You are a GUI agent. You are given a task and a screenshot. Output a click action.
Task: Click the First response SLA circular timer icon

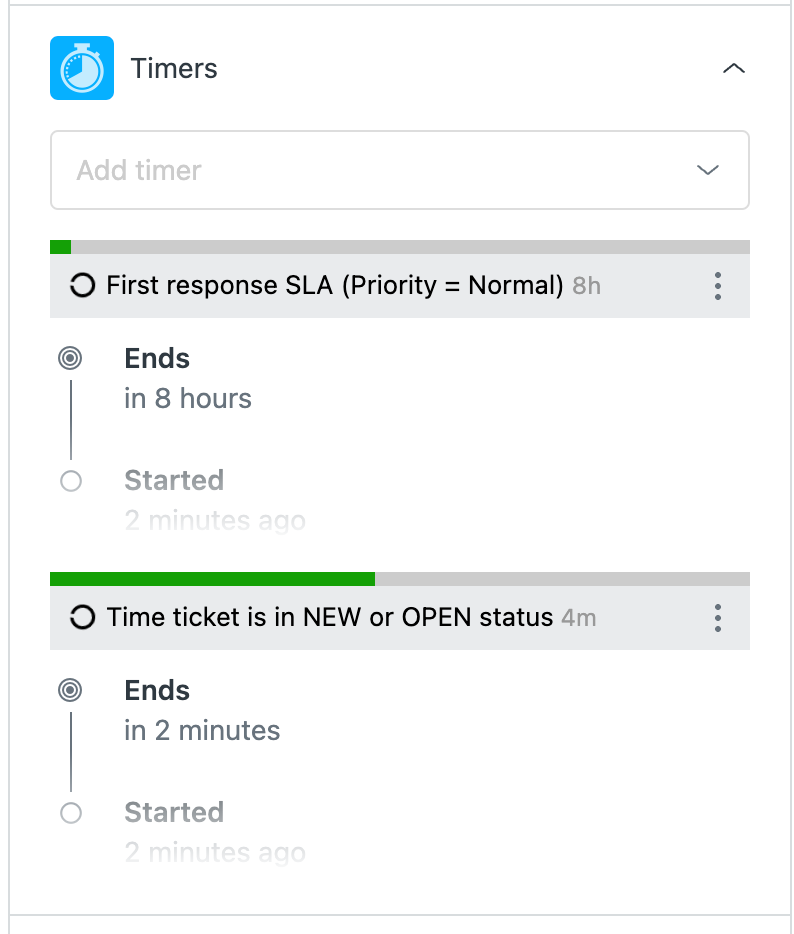pyautogui.click(x=81, y=286)
